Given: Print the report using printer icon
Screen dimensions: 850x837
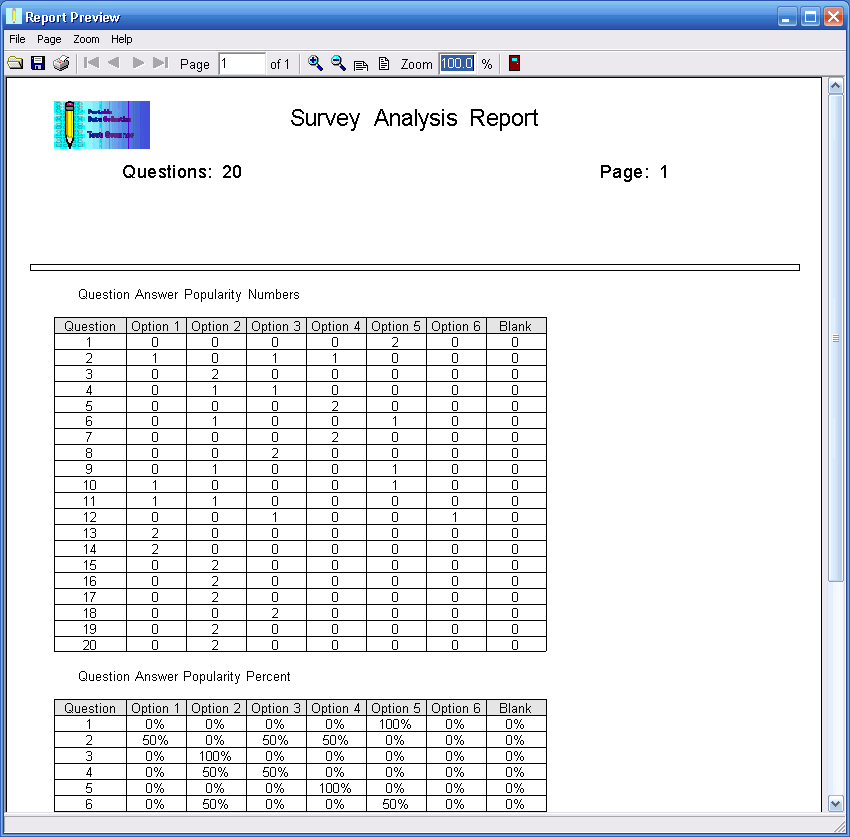Looking at the screenshot, I should [x=61, y=63].
